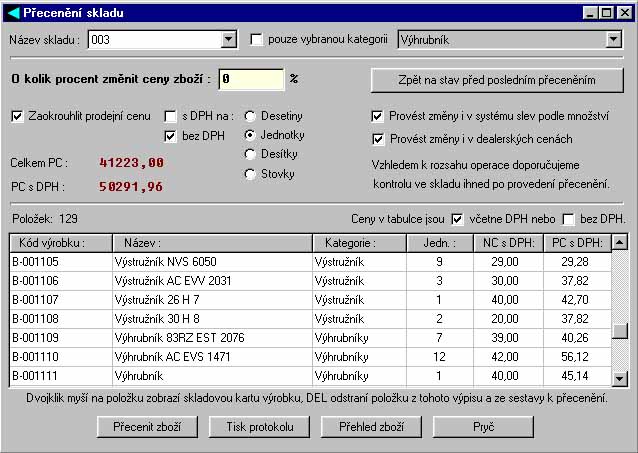Screen dimensions: 638x453
Task: Select the Desetiny radio option
Action: tap(250, 116)
